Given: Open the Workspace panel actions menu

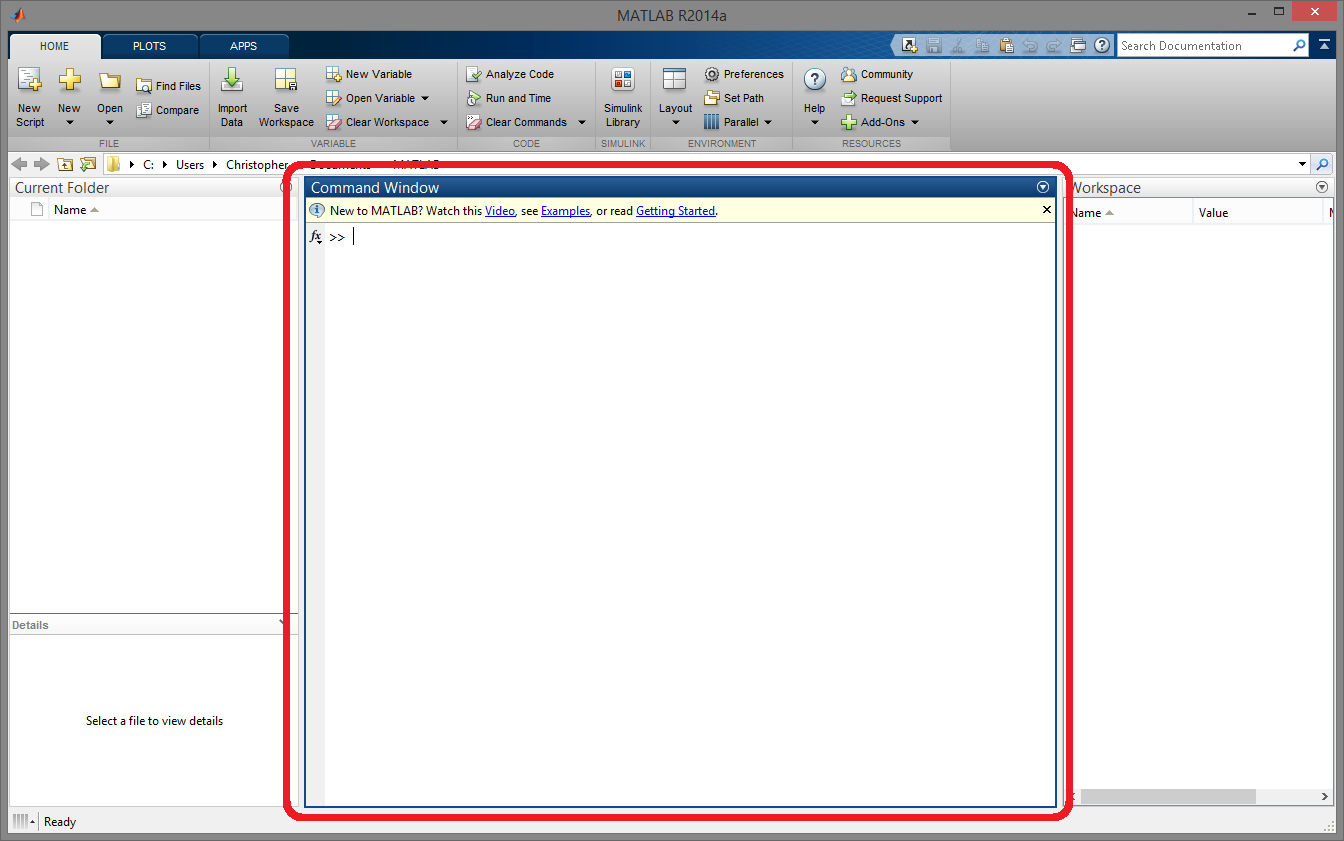Looking at the screenshot, I should (1322, 187).
